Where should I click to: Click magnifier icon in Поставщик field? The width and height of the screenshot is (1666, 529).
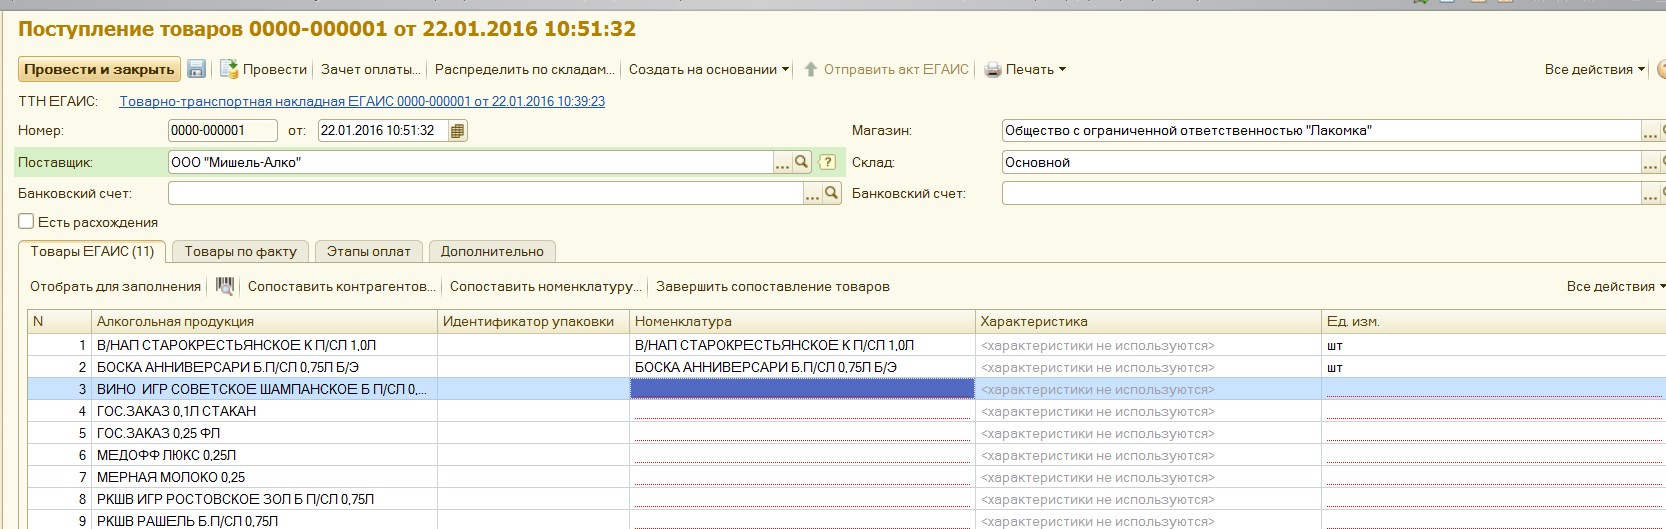(x=802, y=162)
